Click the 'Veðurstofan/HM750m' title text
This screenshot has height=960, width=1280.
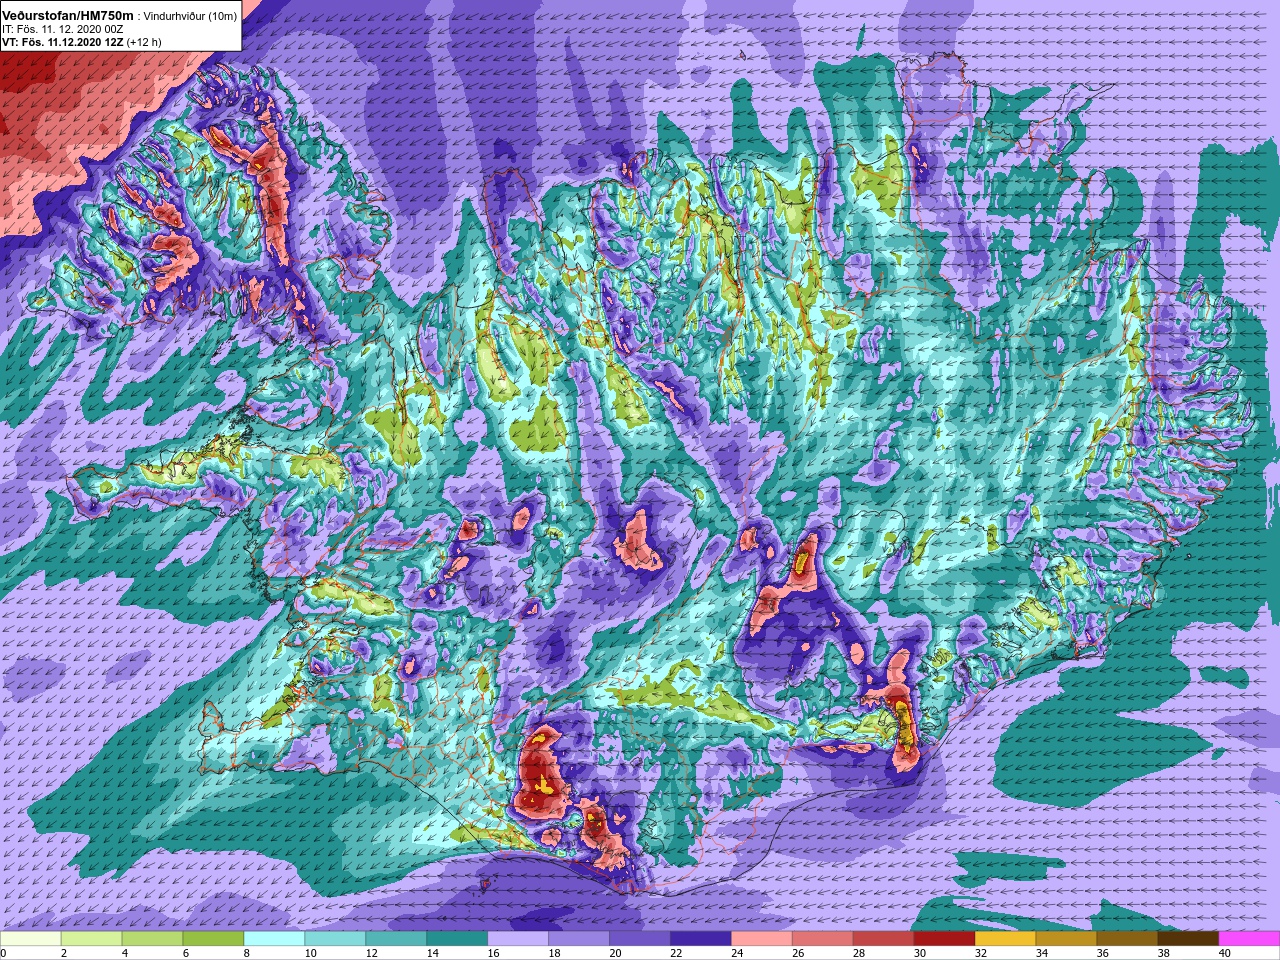[68, 16]
